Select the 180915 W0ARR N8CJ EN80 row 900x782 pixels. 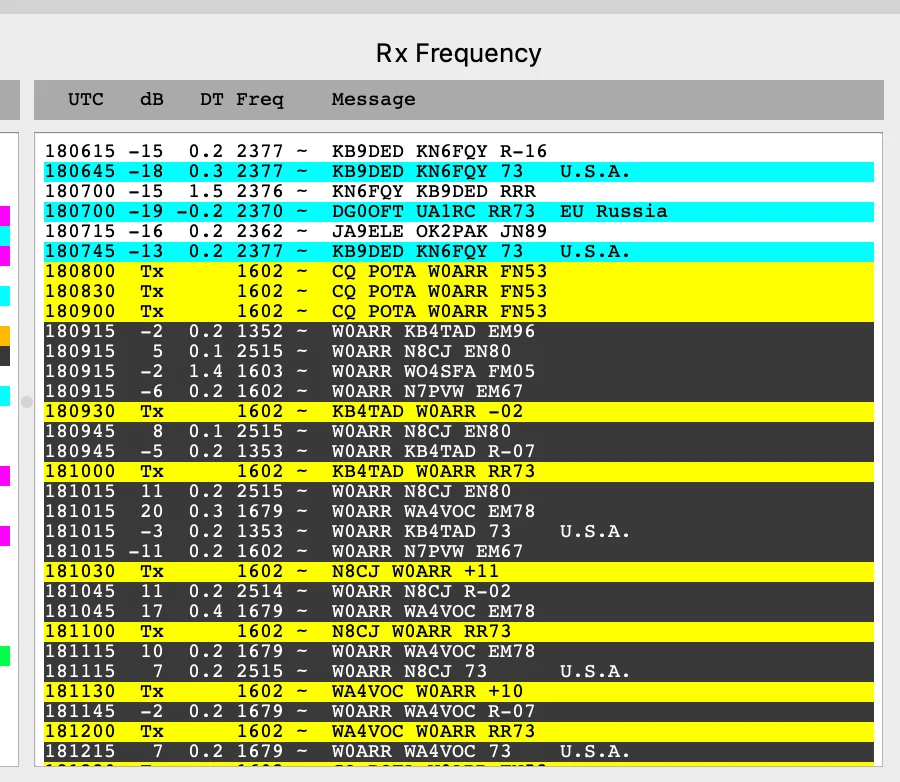point(459,352)
